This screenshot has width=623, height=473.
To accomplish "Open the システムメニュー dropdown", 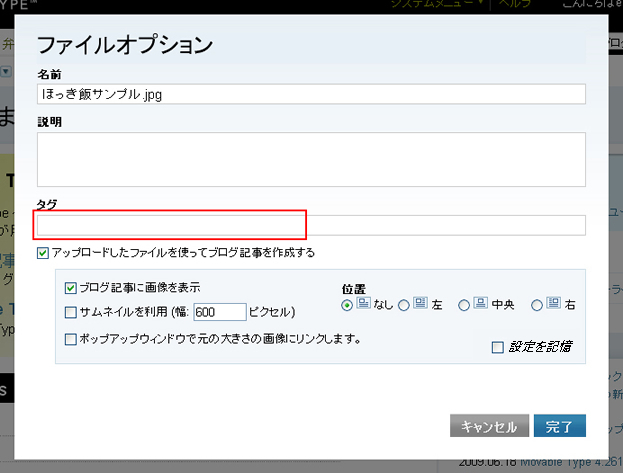I will pyautogui.click(x=435, y=5).
